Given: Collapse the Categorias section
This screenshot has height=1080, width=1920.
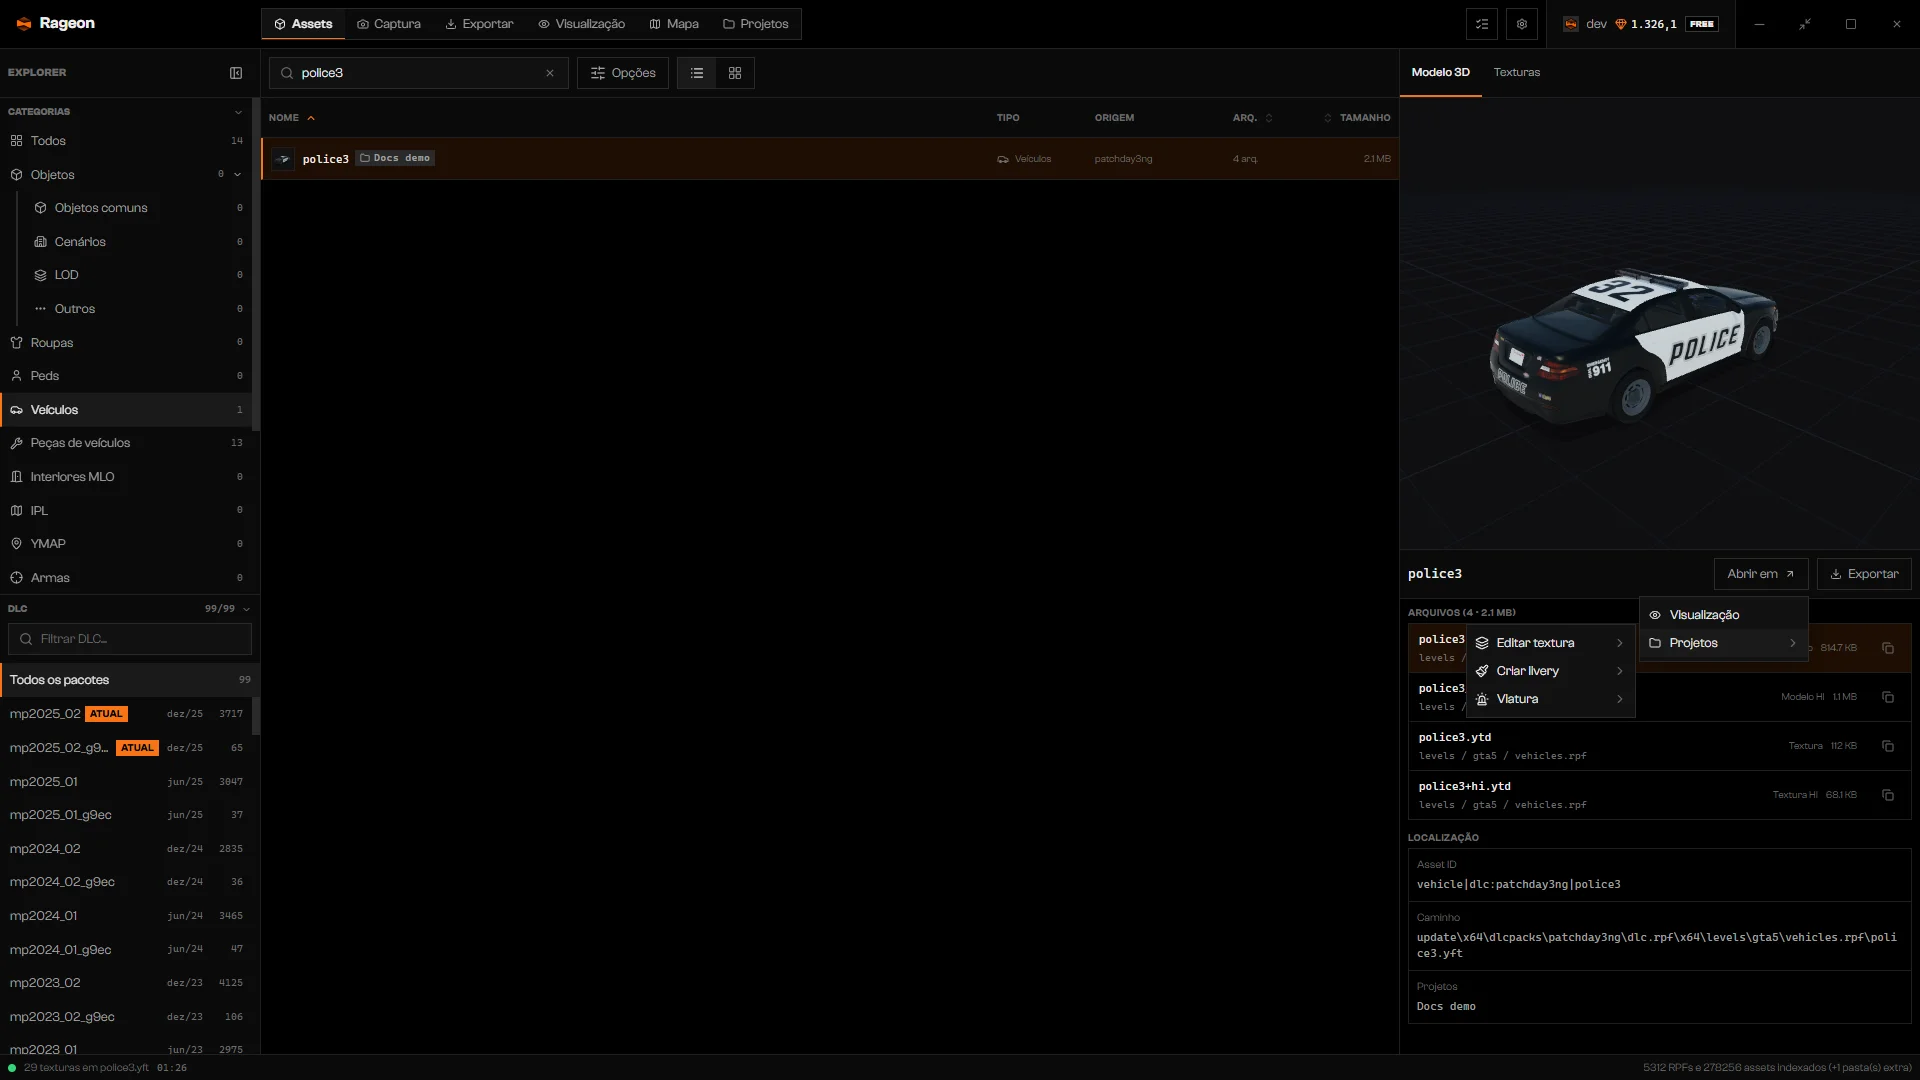Looking at the screenshot, I should pyautogui.click(x=238, y=112).
